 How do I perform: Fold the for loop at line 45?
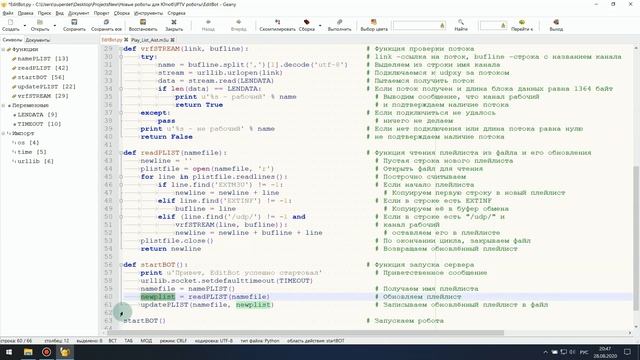click(x=121, y=177)
